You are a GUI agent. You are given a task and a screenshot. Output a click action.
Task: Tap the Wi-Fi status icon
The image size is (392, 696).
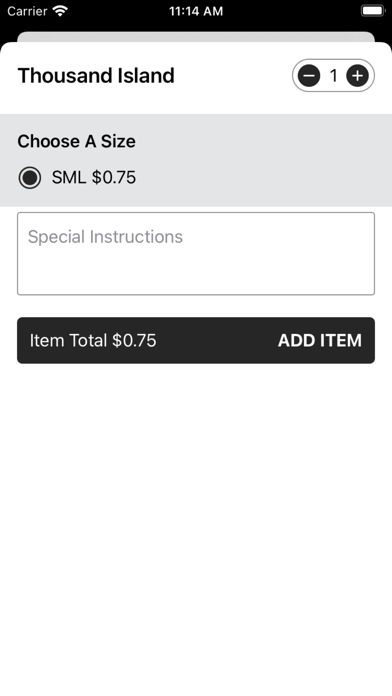[60, 11]
